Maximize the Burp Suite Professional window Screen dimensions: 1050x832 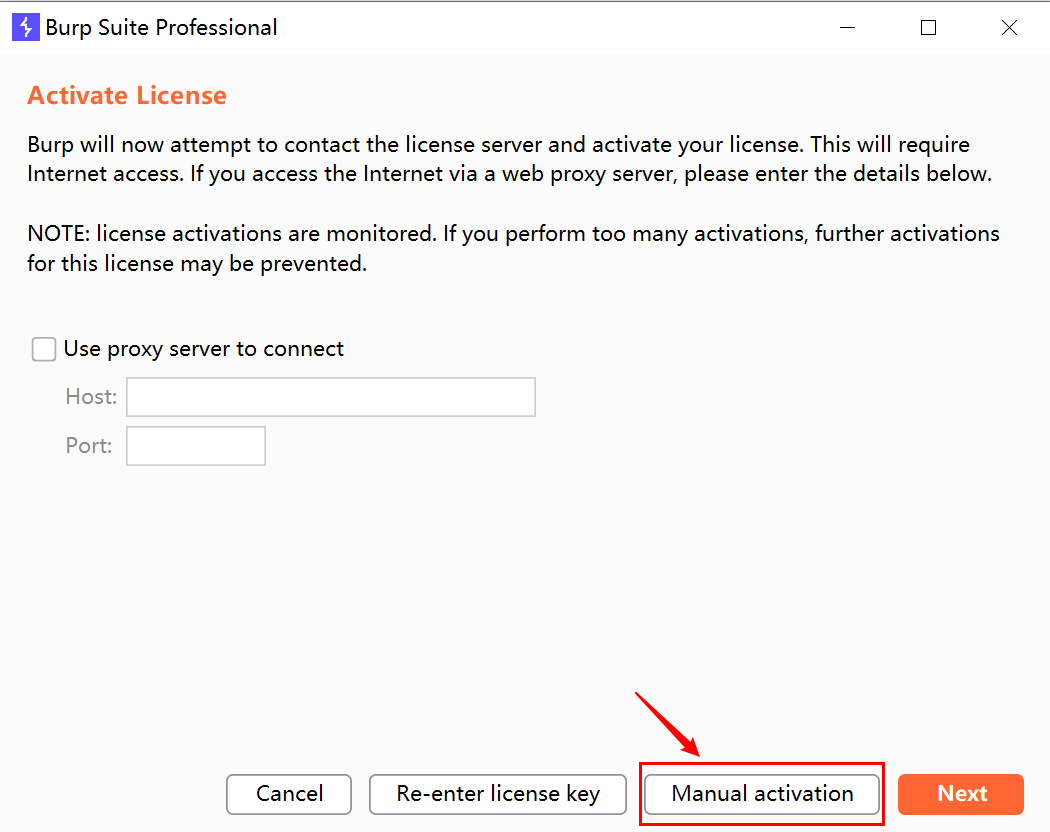point(928,27)
